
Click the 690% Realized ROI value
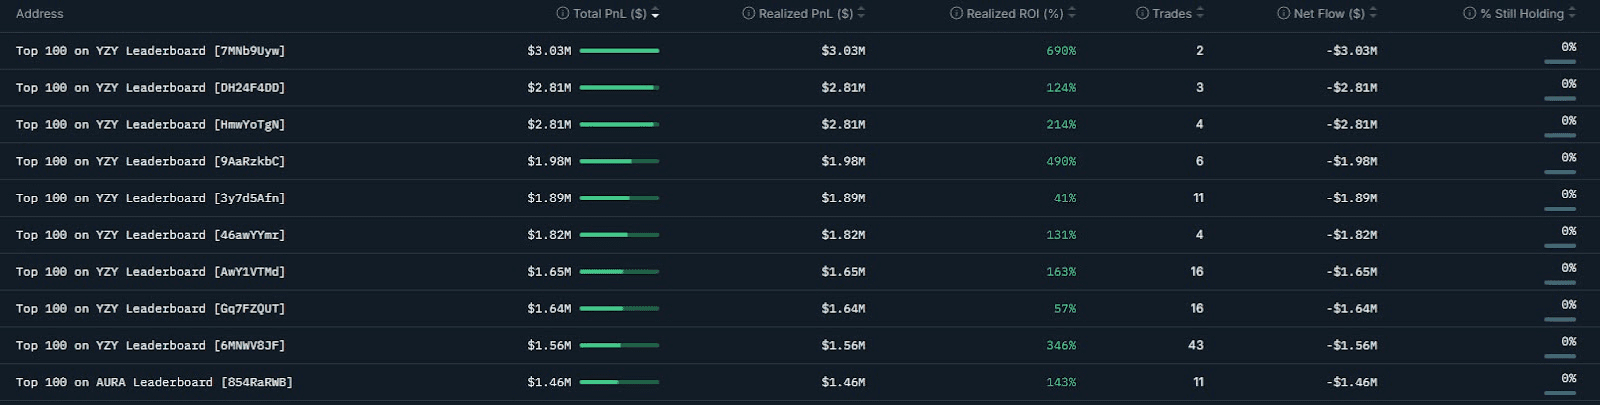click(1061, 51)
